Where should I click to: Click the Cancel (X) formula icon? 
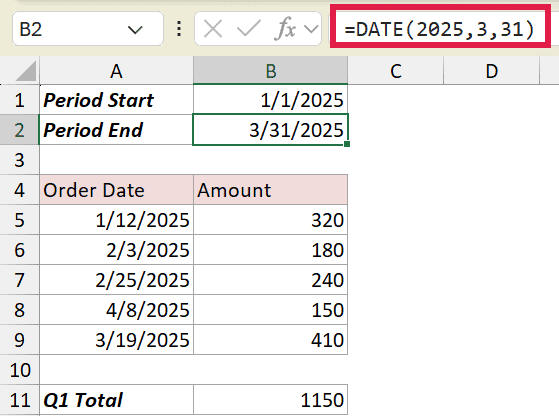click(213, 29)
